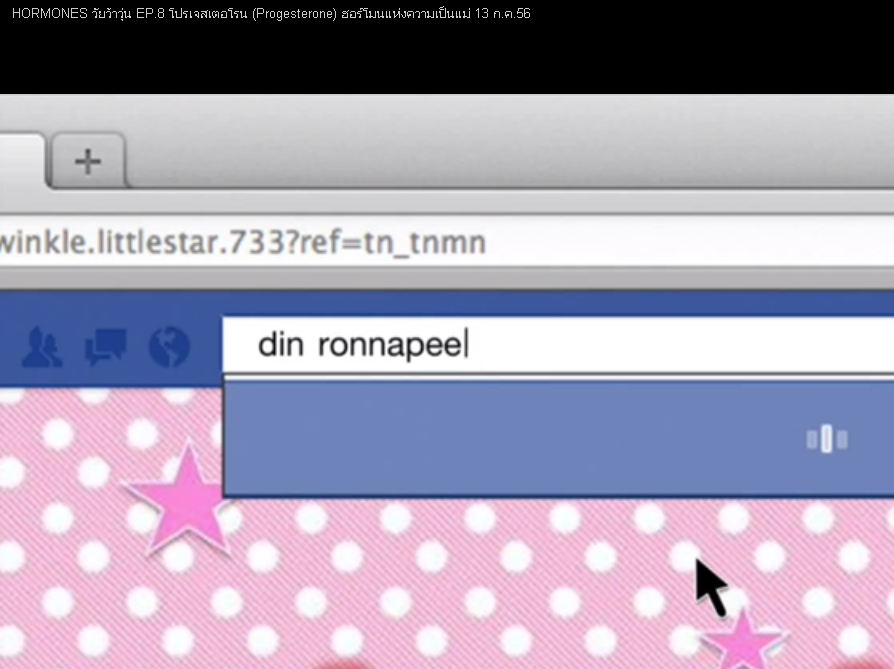Screen dimensions: 894x669
Task: Click the video title text at top
Action: click(x=271, y=13)
